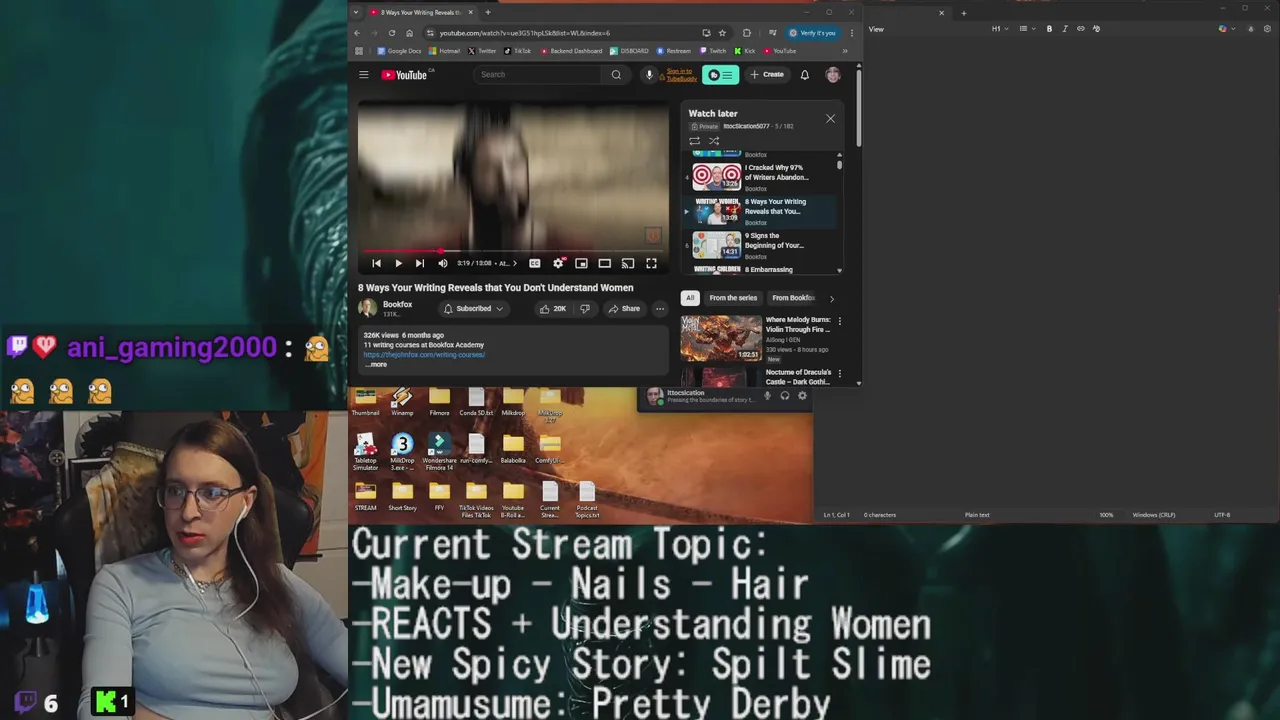Open 9 Signs the Beginning playlist thumbnail
The width and height of the screenshot is (1280, 720).
[716, 245]
